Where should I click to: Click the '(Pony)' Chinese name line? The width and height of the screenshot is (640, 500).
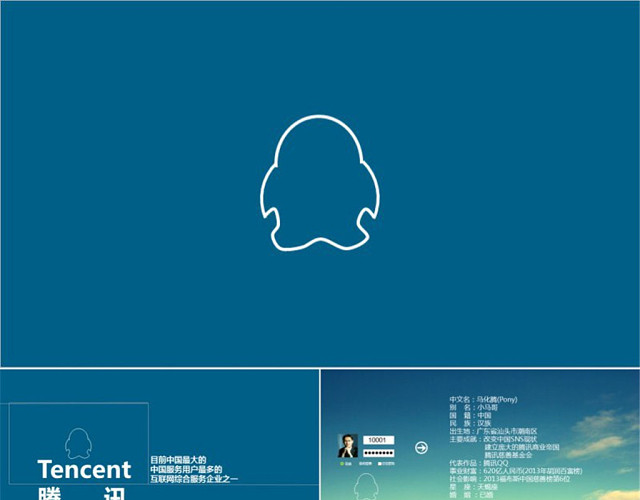(483, 400)
